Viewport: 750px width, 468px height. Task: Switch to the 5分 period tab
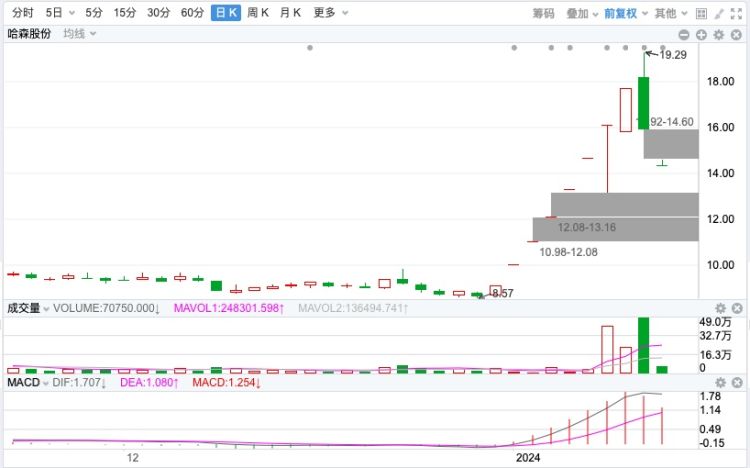[94, 13]
